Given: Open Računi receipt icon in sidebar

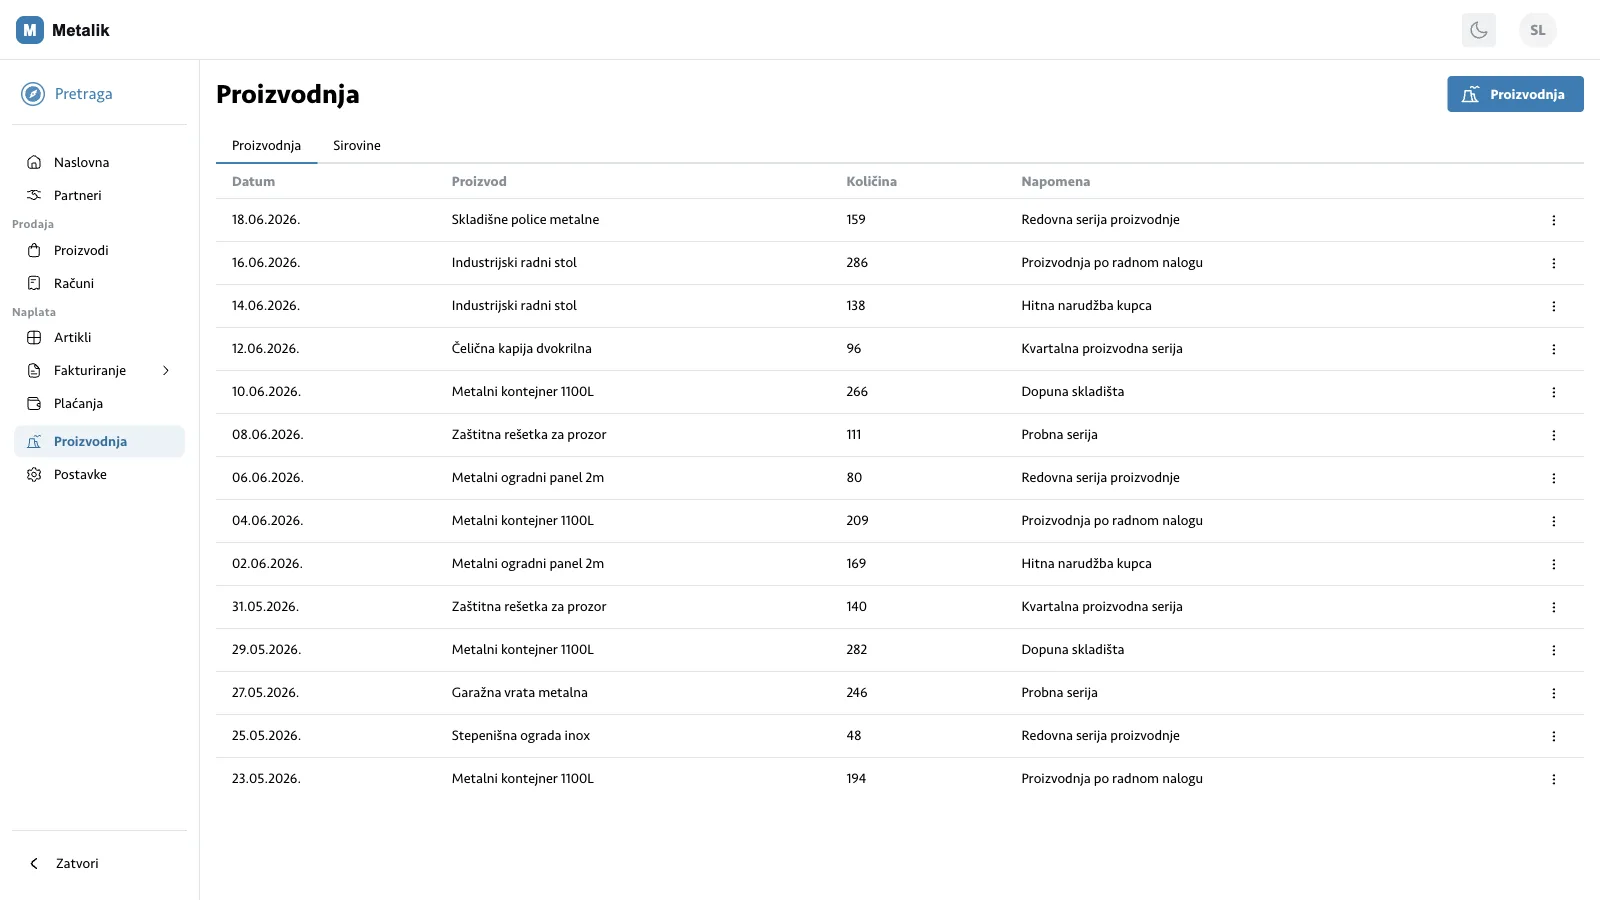Looking at the screenshot, I should [x=34, y=283].
